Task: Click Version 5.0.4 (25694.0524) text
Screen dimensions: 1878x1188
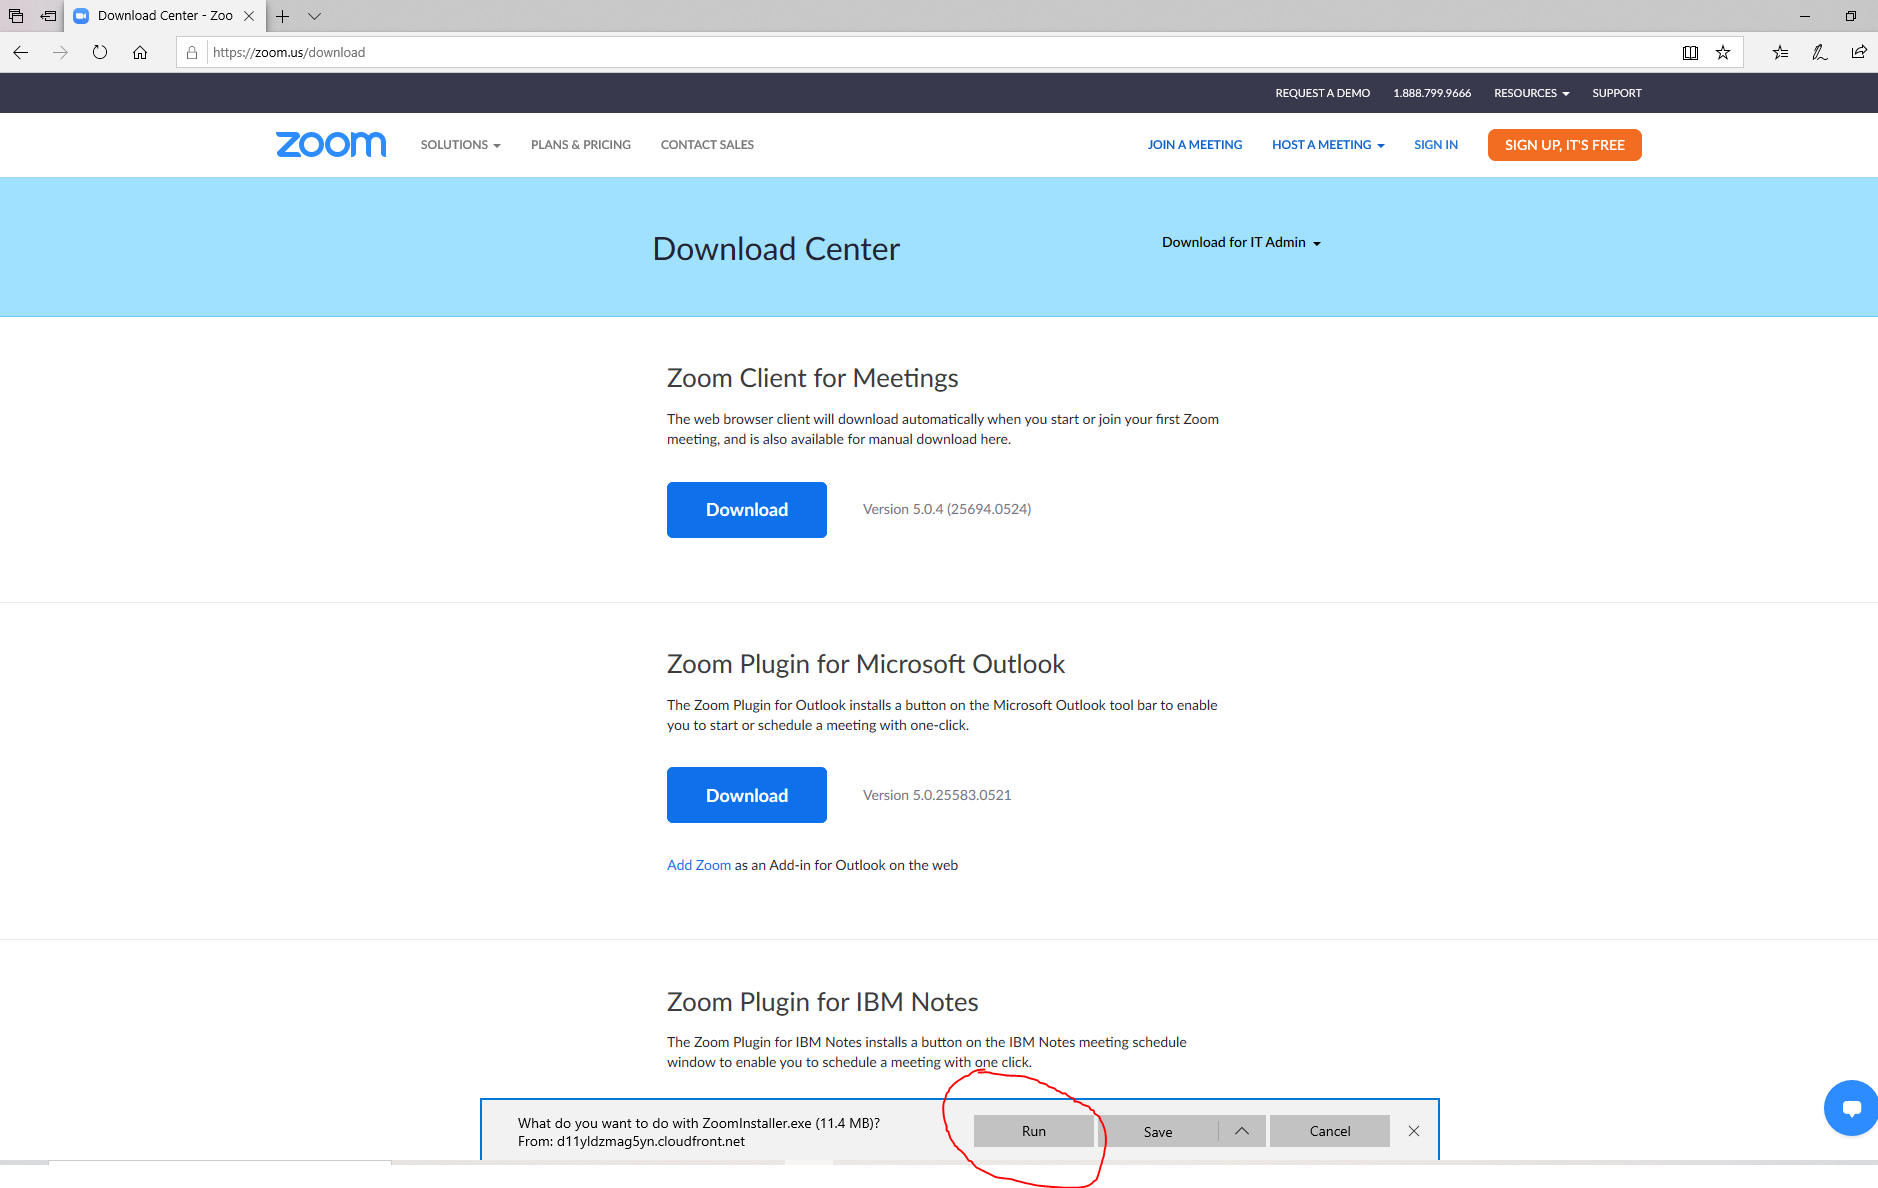Action: (x=947, y=509)
